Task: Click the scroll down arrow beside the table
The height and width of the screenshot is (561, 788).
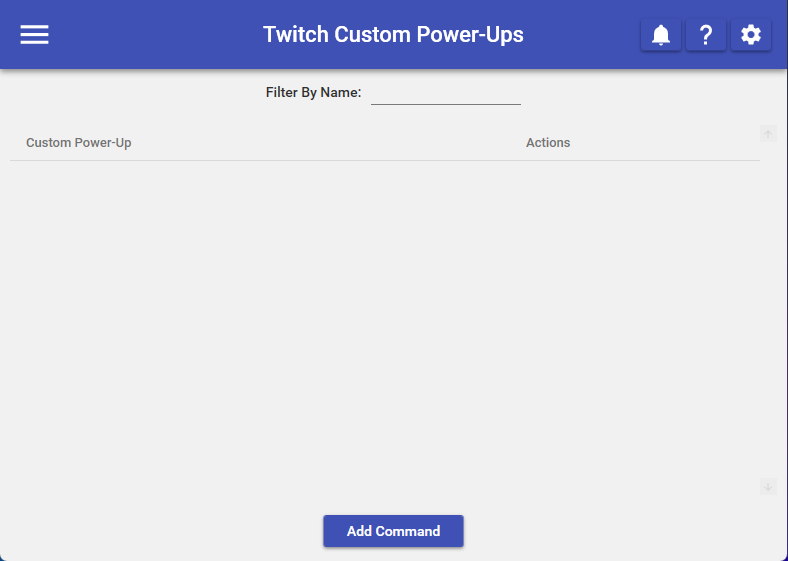Action: point(768,487)
